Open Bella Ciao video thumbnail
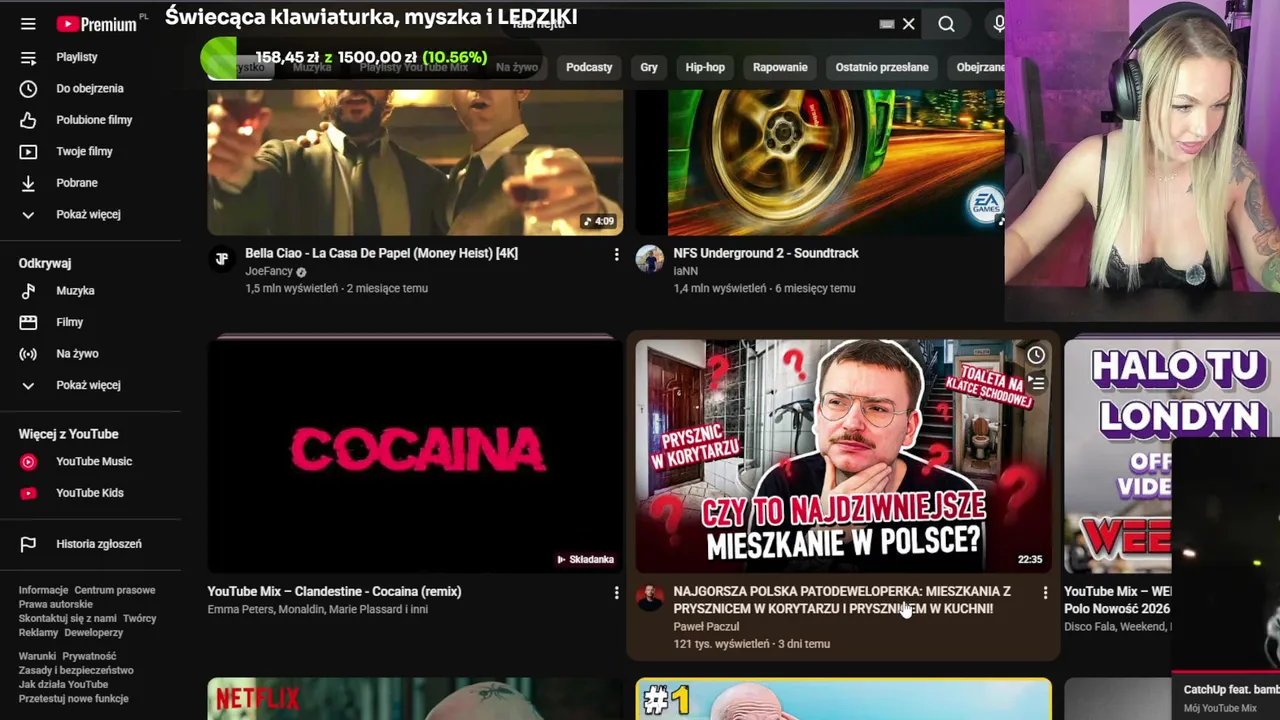The width and height of the screenshot is (1280, 720). [x=415, y=162]
